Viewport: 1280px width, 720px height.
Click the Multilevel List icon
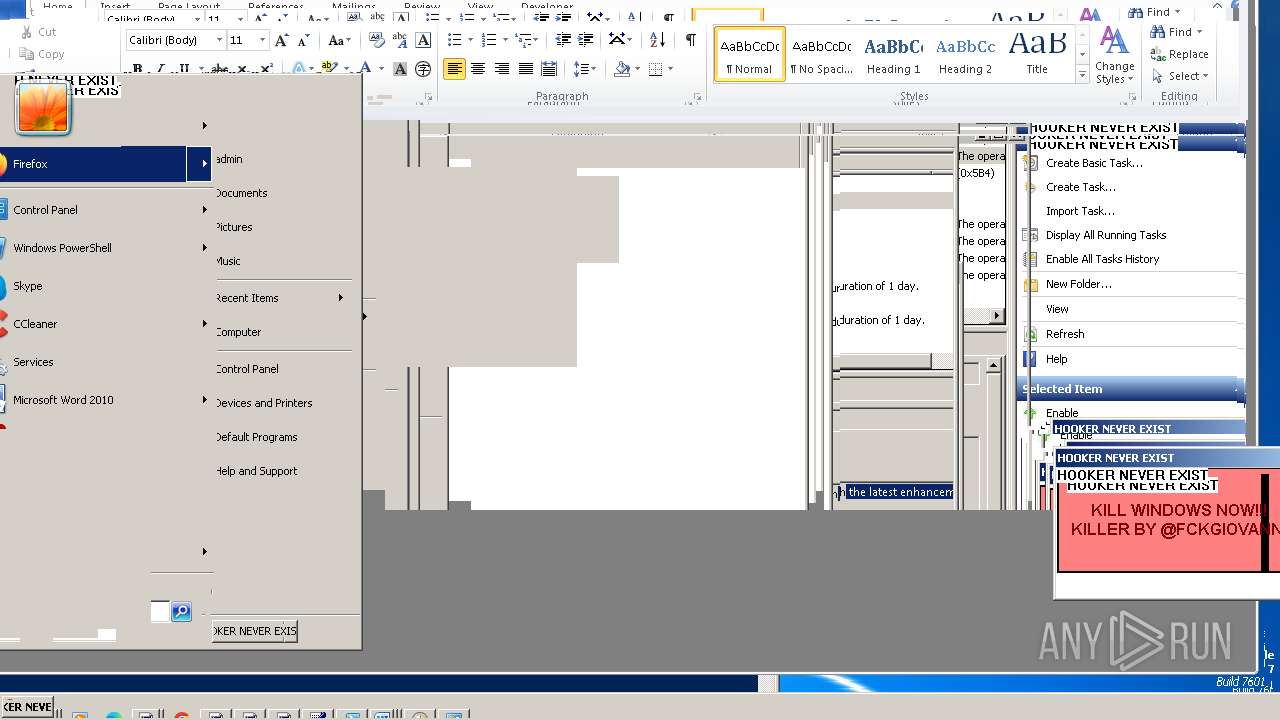[524, 40]
